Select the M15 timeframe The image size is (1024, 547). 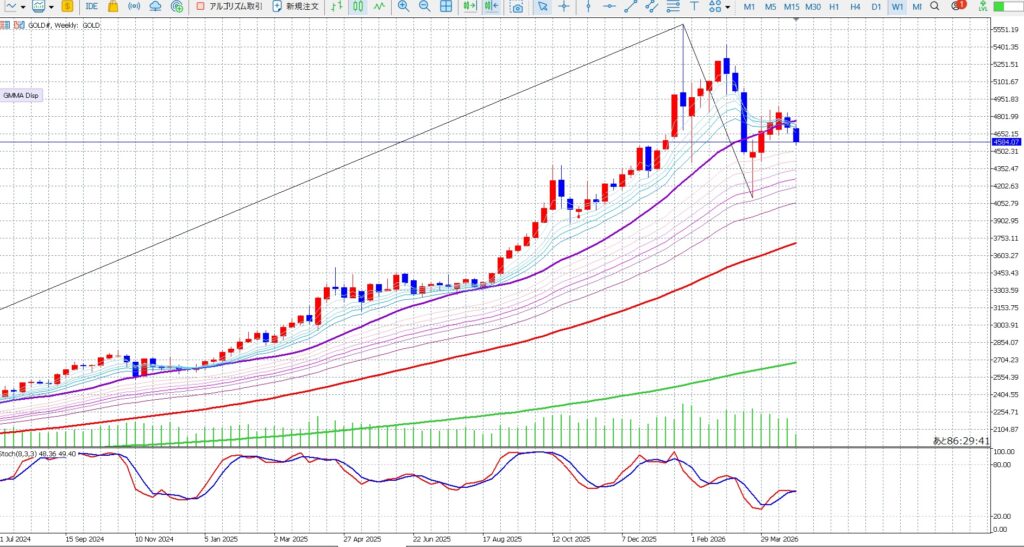[x=791, y=7]
